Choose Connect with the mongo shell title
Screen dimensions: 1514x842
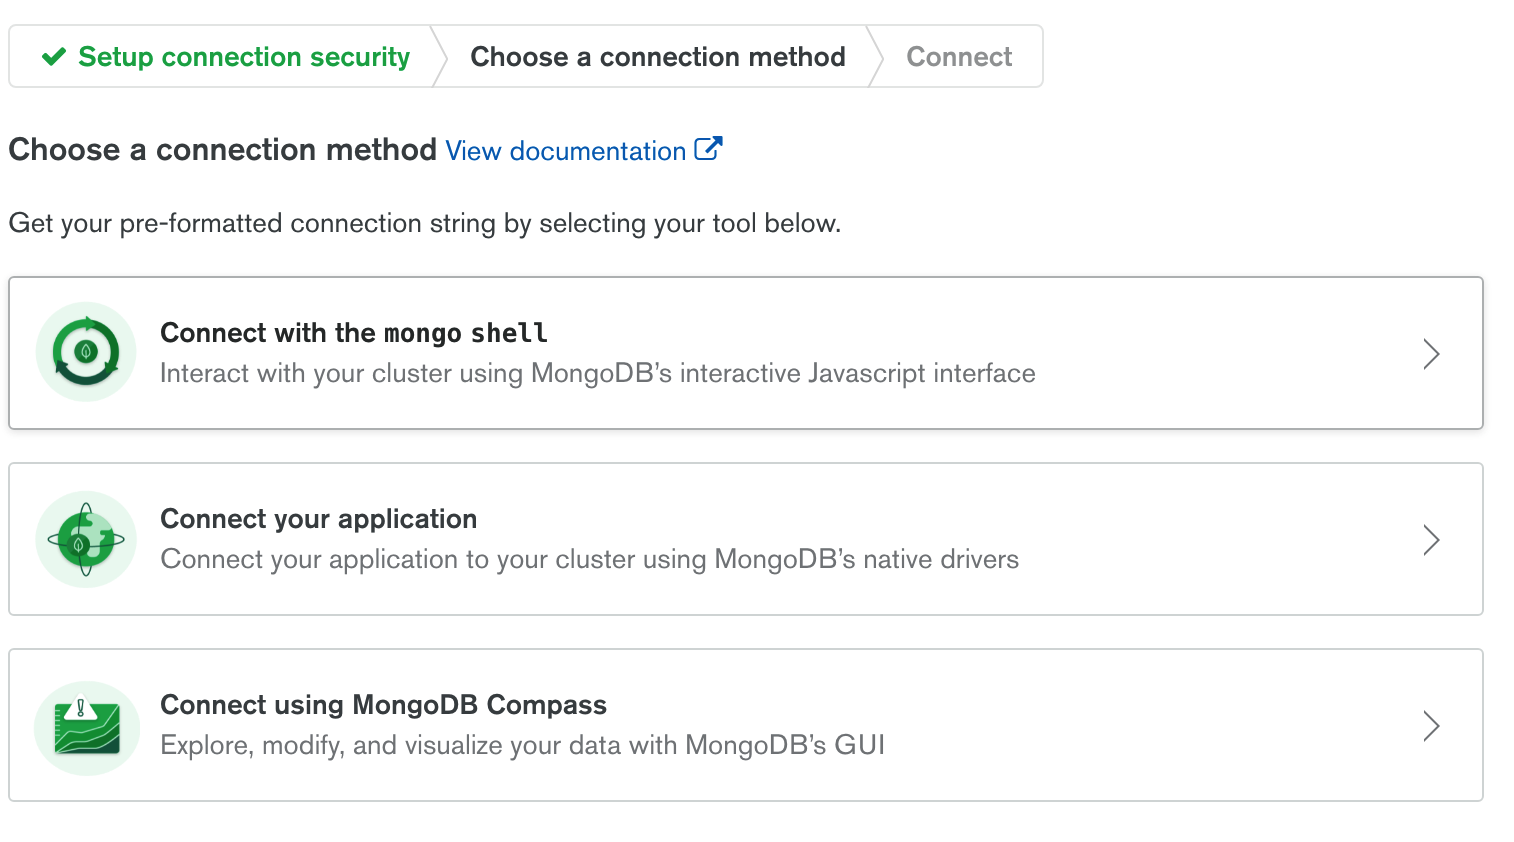click(354, 333)
